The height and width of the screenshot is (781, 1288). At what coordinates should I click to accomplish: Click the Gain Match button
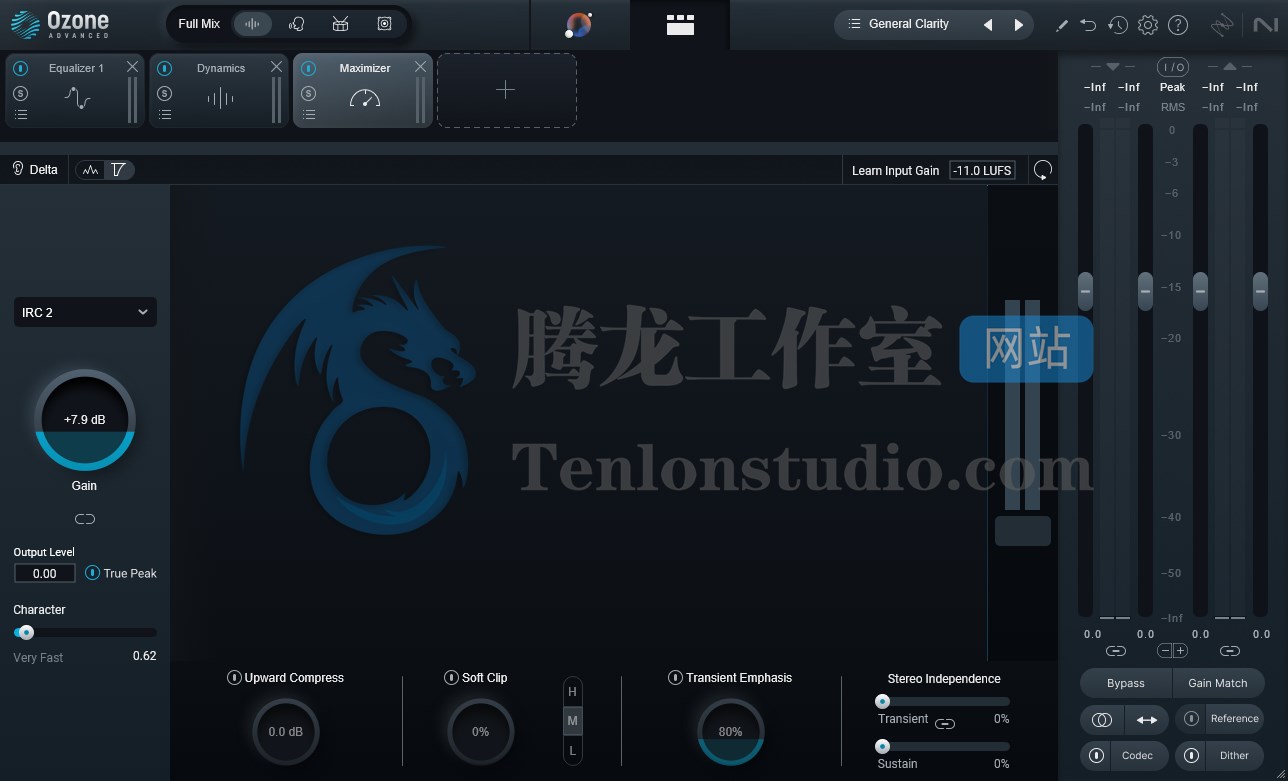[1218, 683]
